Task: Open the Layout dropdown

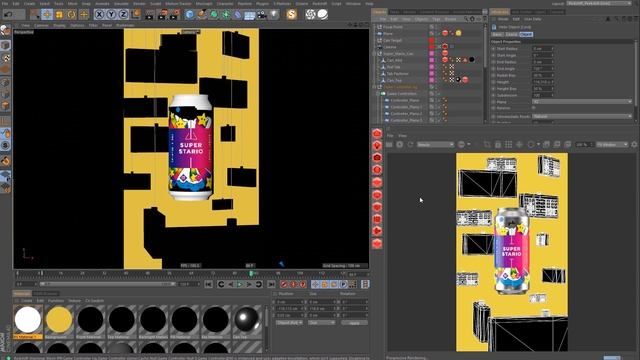Action: (599, 3)
